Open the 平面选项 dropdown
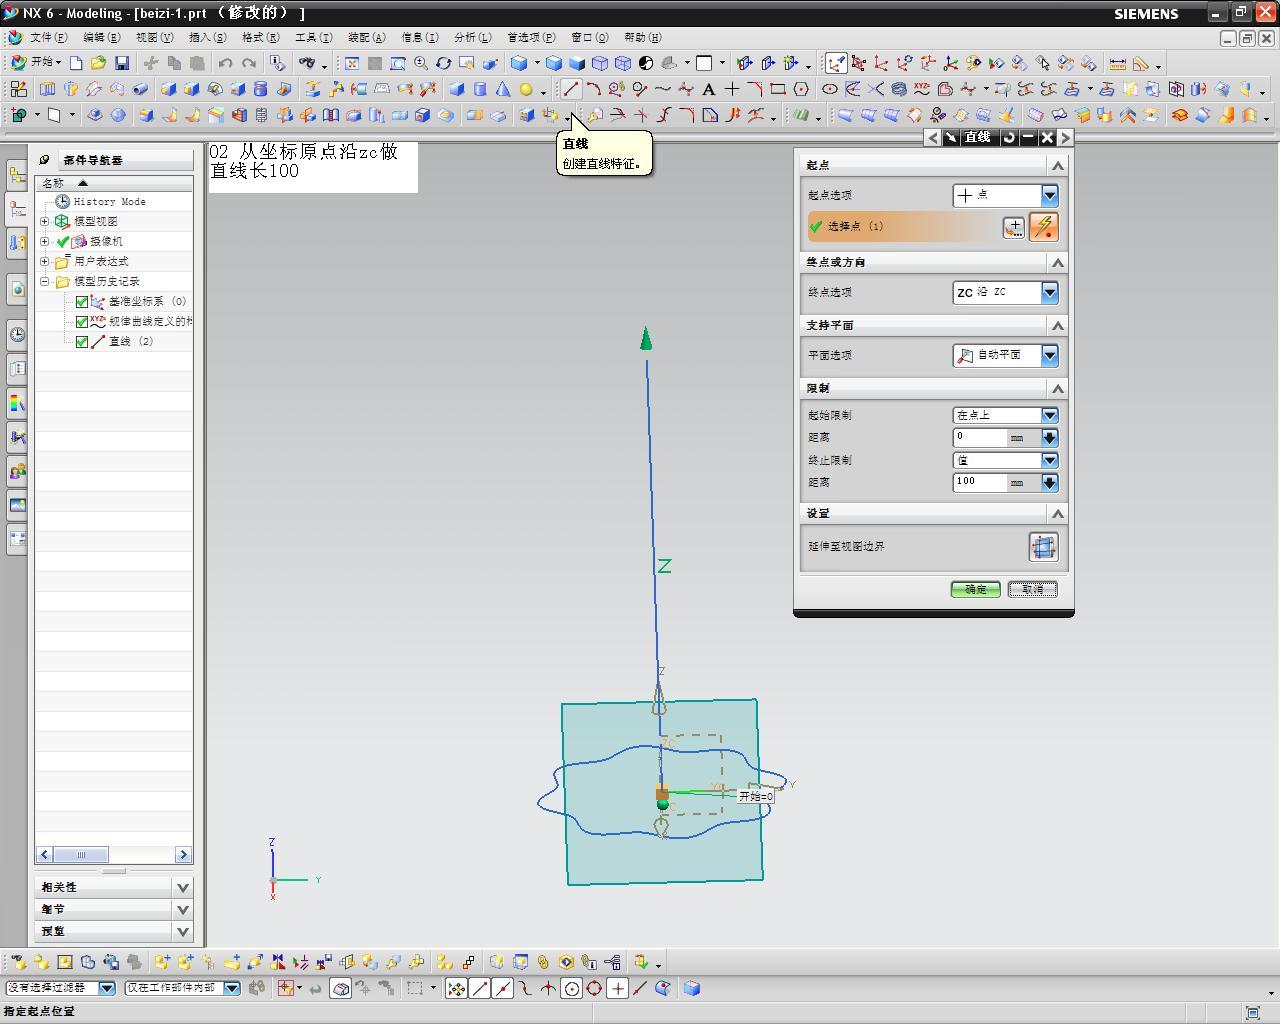 tap(1049, 355)
